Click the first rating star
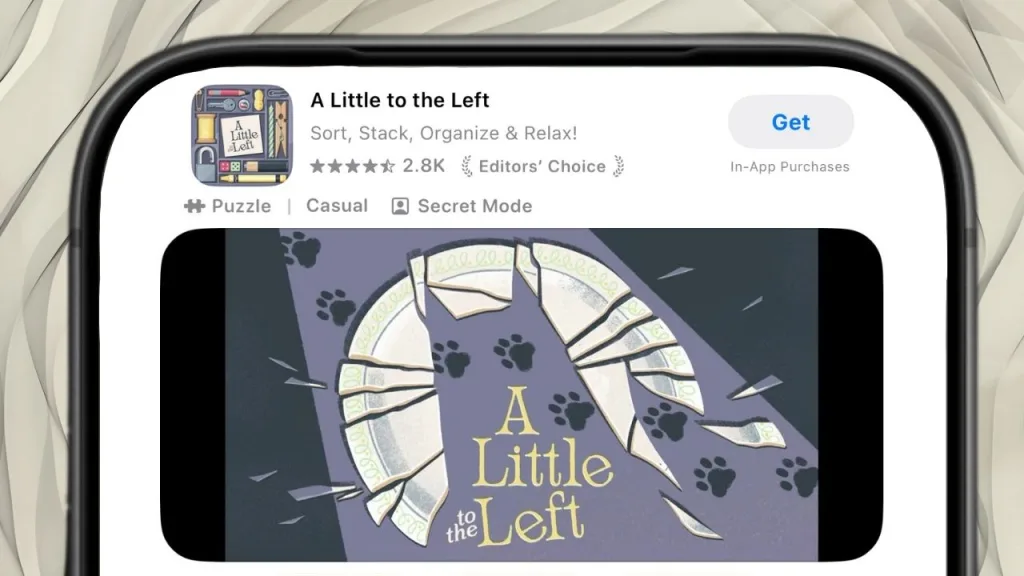Image resolution: width=1024 pixels, height=576 pixels. (x=318, y=166)
